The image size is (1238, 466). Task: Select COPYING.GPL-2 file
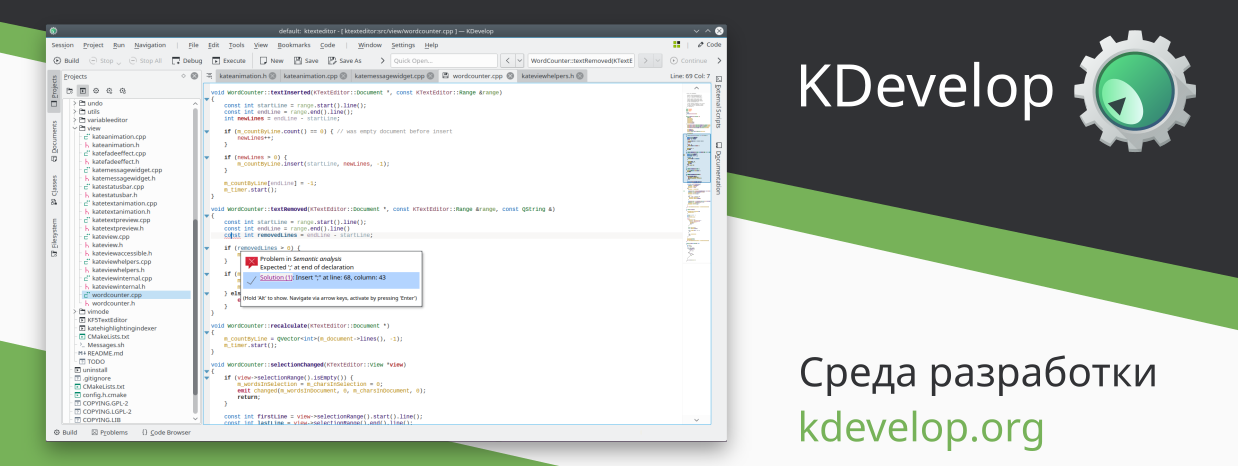(x=107, y=403)
